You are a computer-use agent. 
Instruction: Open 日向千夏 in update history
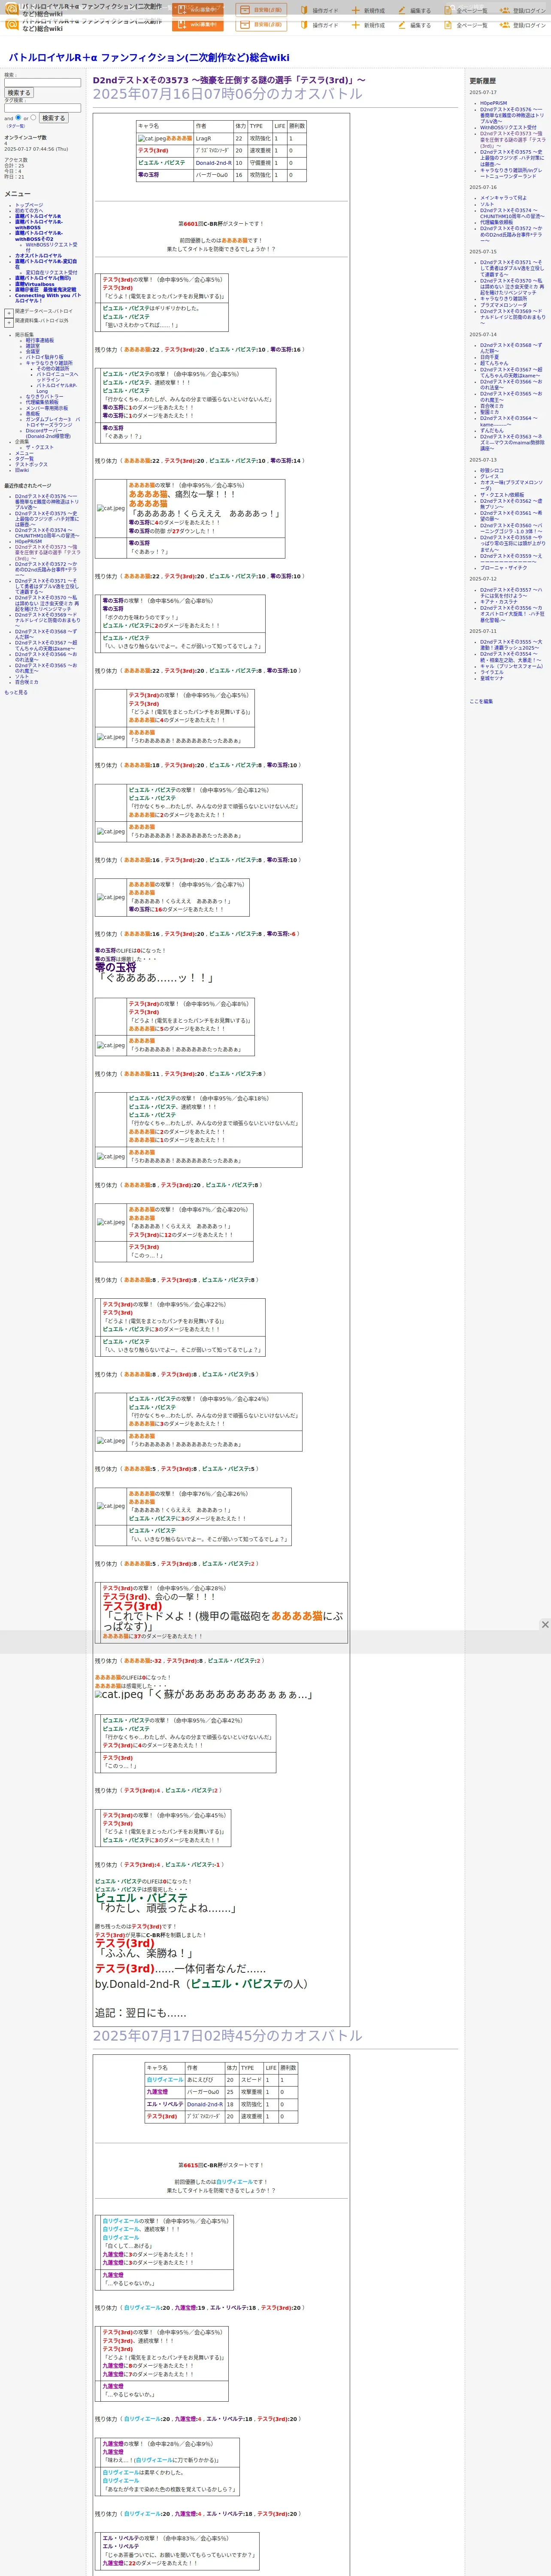point(489,357)
